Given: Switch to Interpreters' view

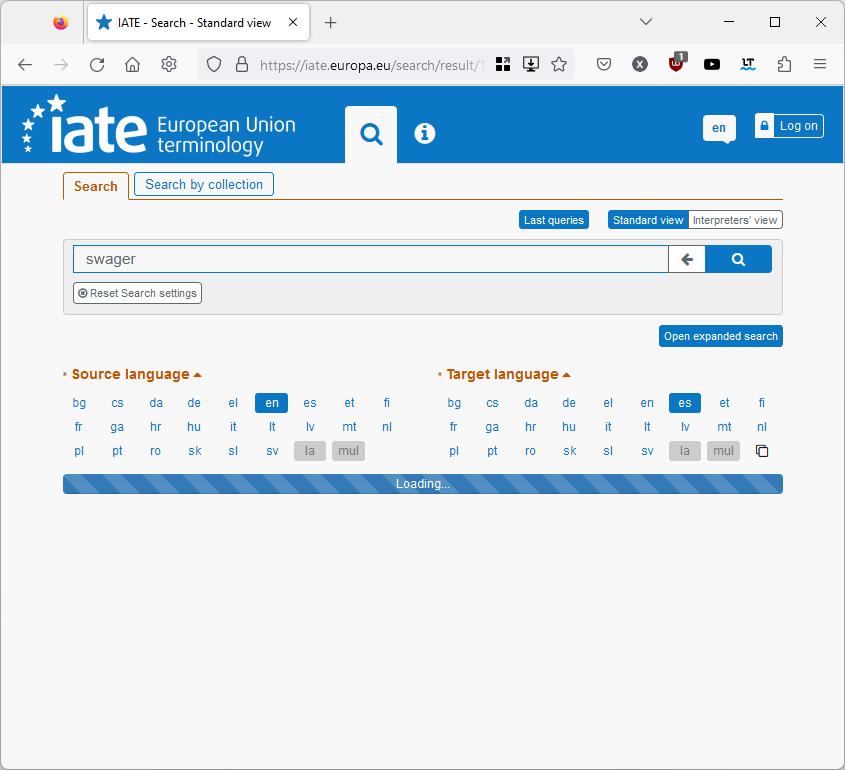Looking at the screenshot, I should coord(735,219).
